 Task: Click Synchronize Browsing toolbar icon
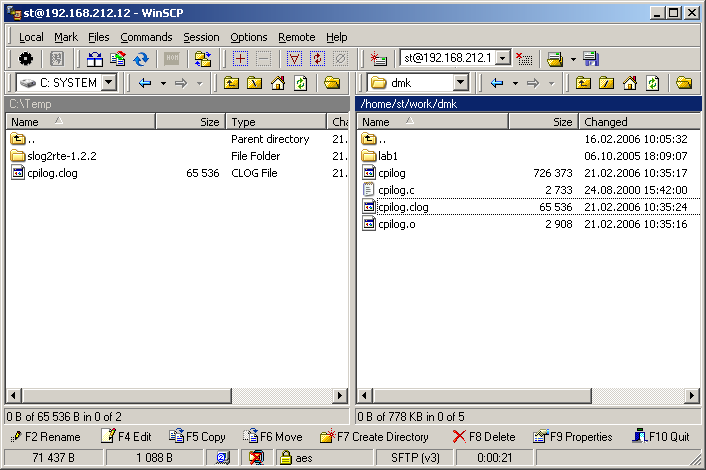coord(203,59)
